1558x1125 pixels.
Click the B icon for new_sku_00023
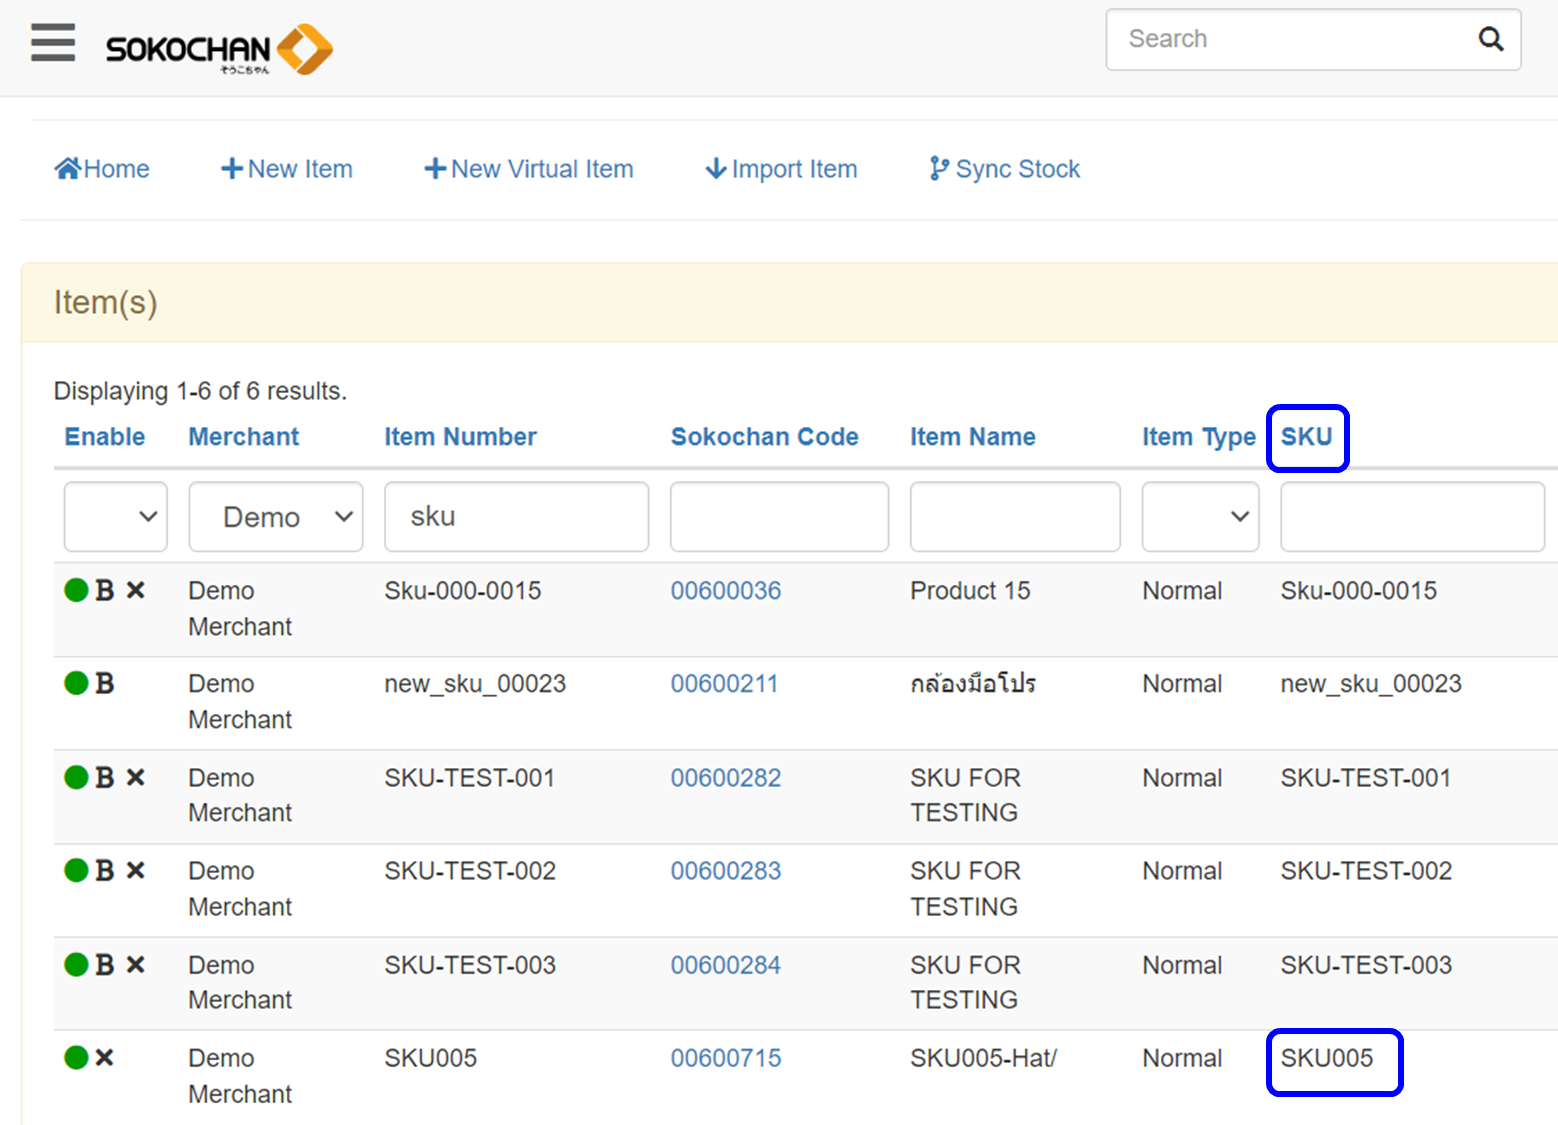tap(105, 684)
